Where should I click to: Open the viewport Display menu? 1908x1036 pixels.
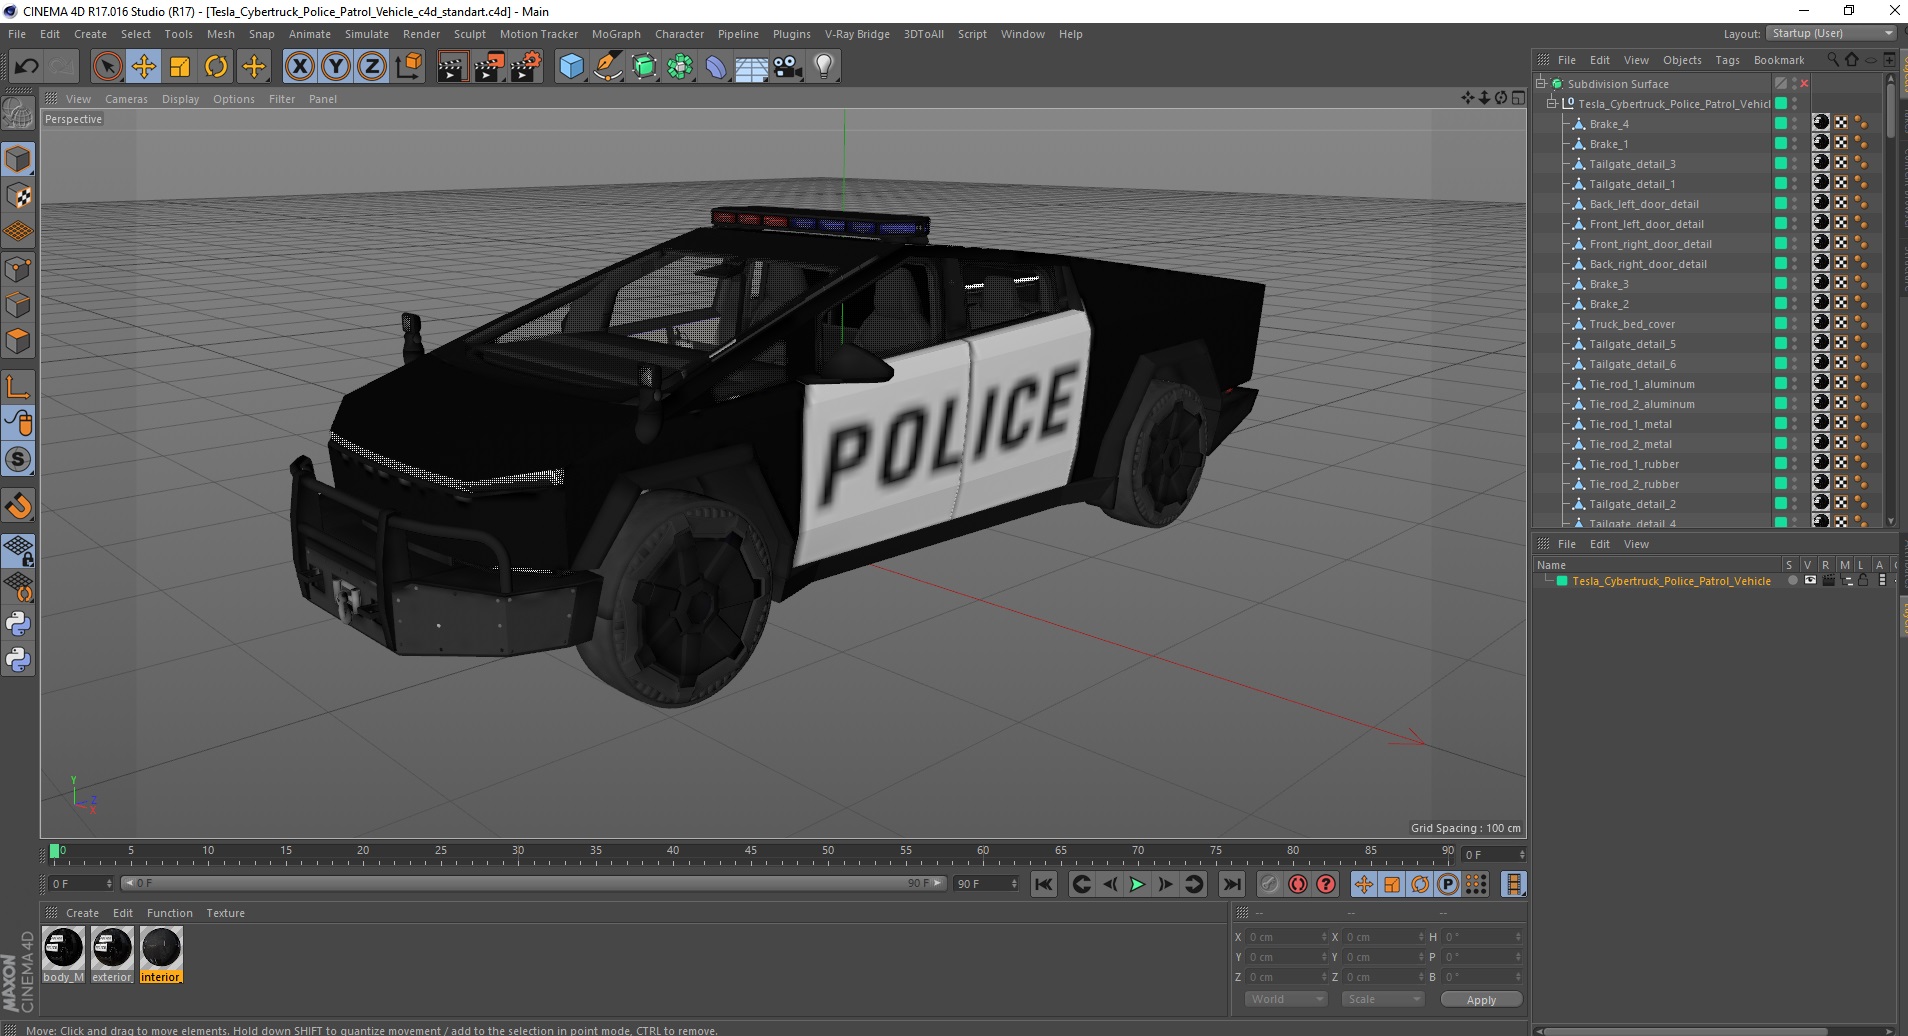pos(180,99)
